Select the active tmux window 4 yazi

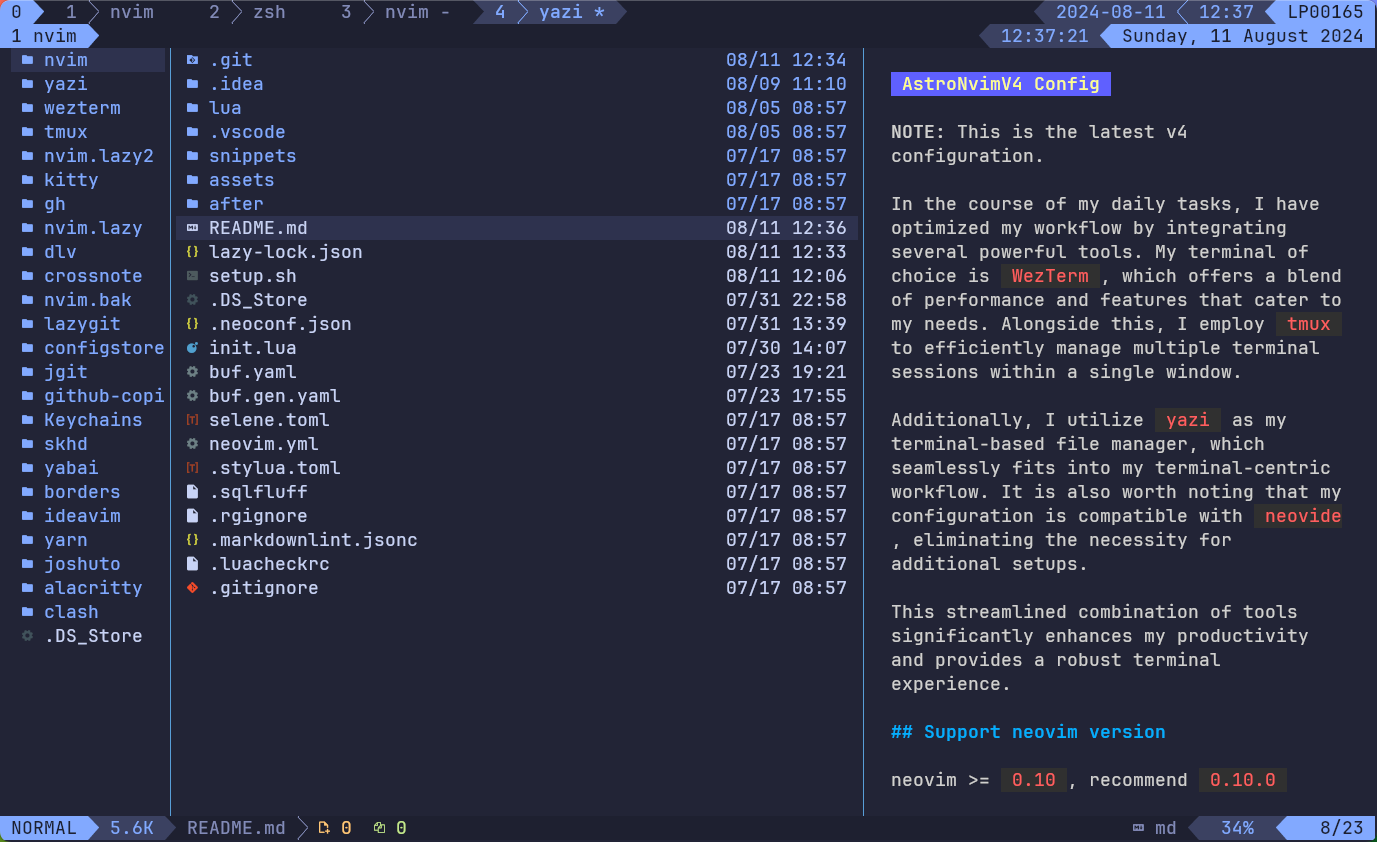click(549, 12)
